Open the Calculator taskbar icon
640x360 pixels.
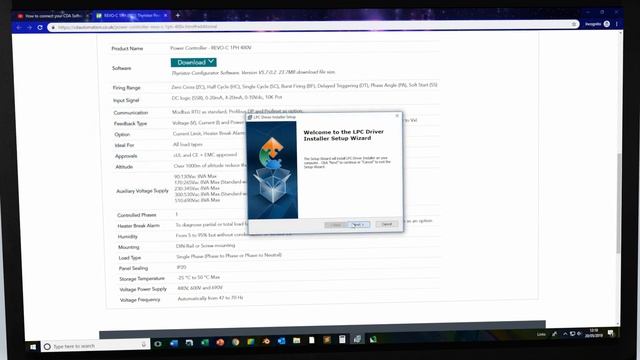pos(342,339)
